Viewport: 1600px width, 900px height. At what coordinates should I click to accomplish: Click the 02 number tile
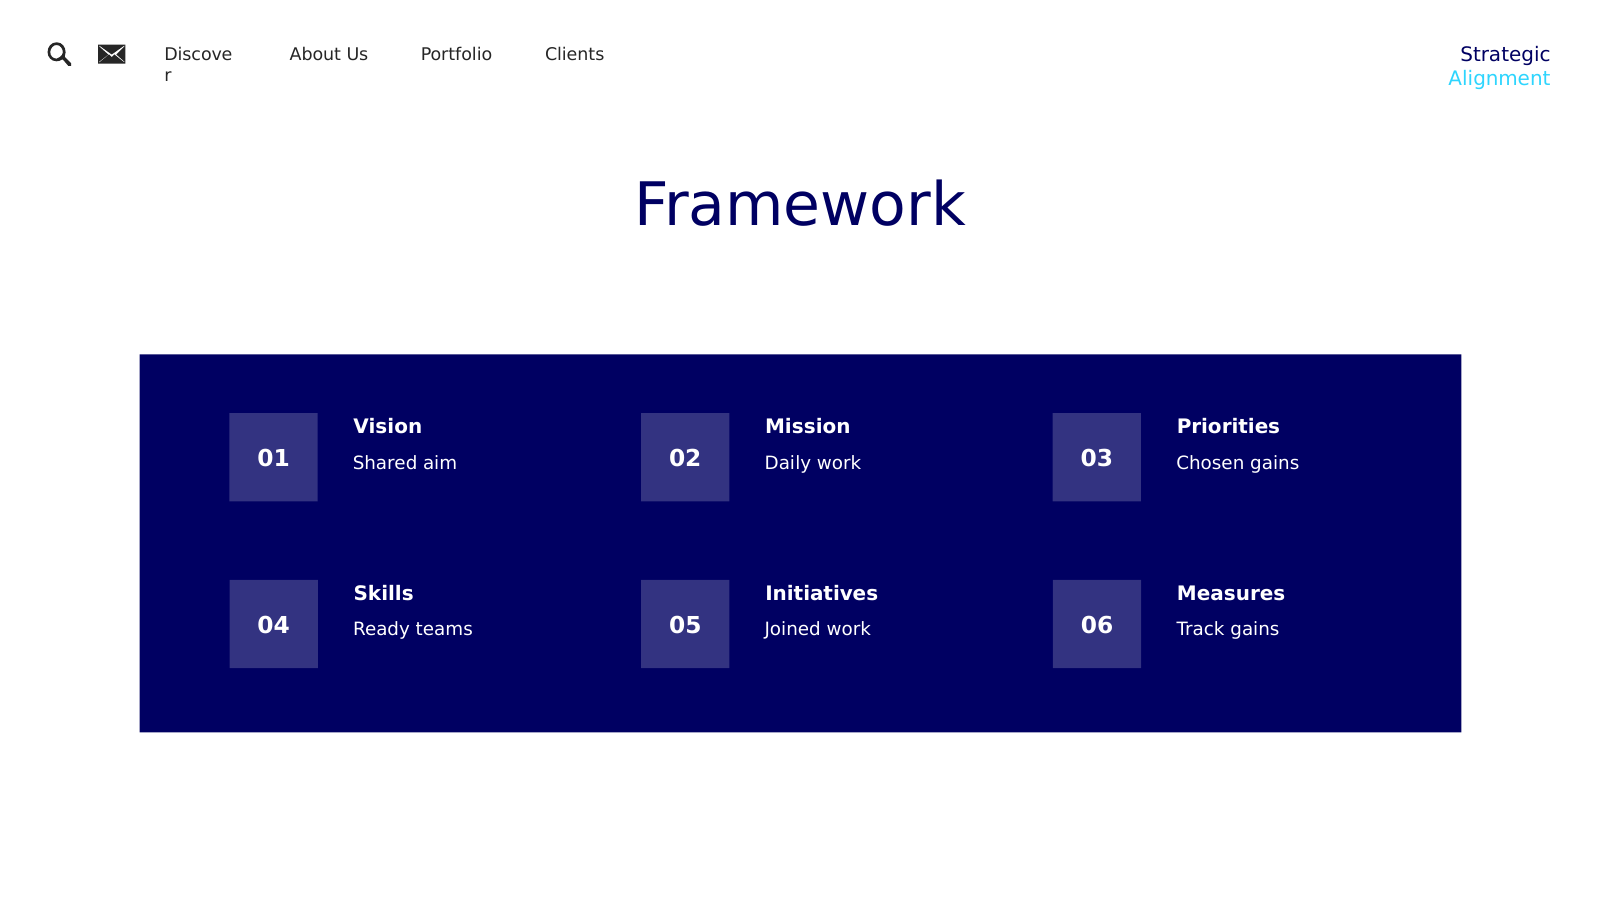pos(685,457)
